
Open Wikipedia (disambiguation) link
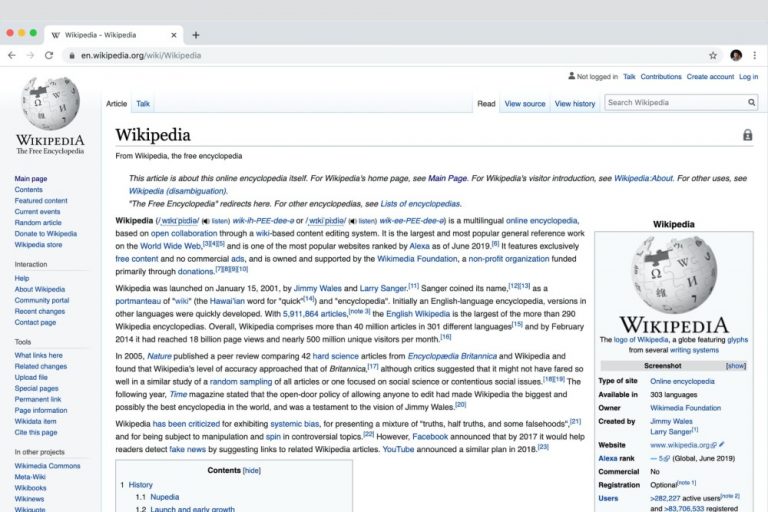(178, 191)
